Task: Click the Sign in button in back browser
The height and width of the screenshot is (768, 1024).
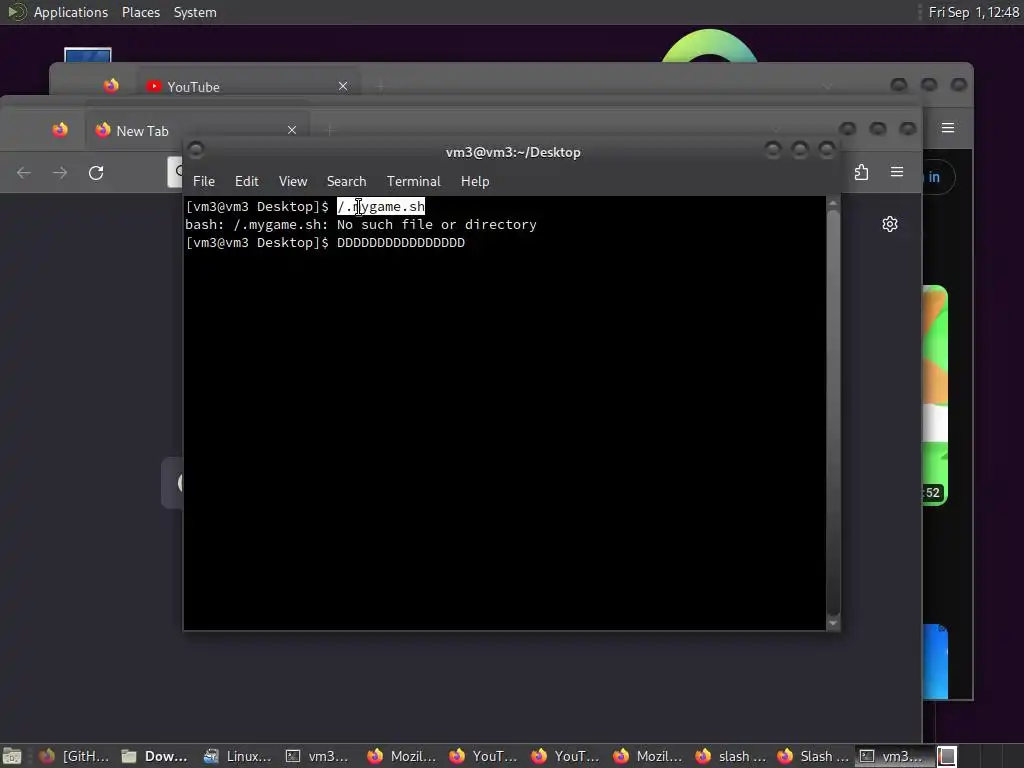Action: click(939, 177)
